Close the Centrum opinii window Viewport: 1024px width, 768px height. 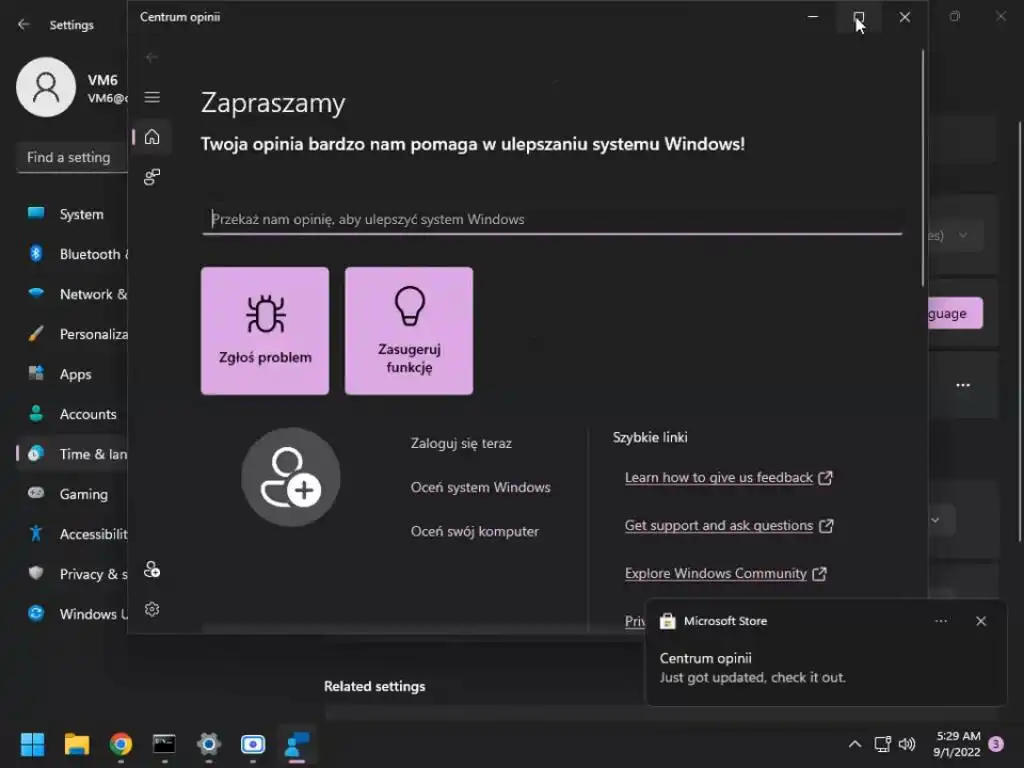tap(904, 17)
